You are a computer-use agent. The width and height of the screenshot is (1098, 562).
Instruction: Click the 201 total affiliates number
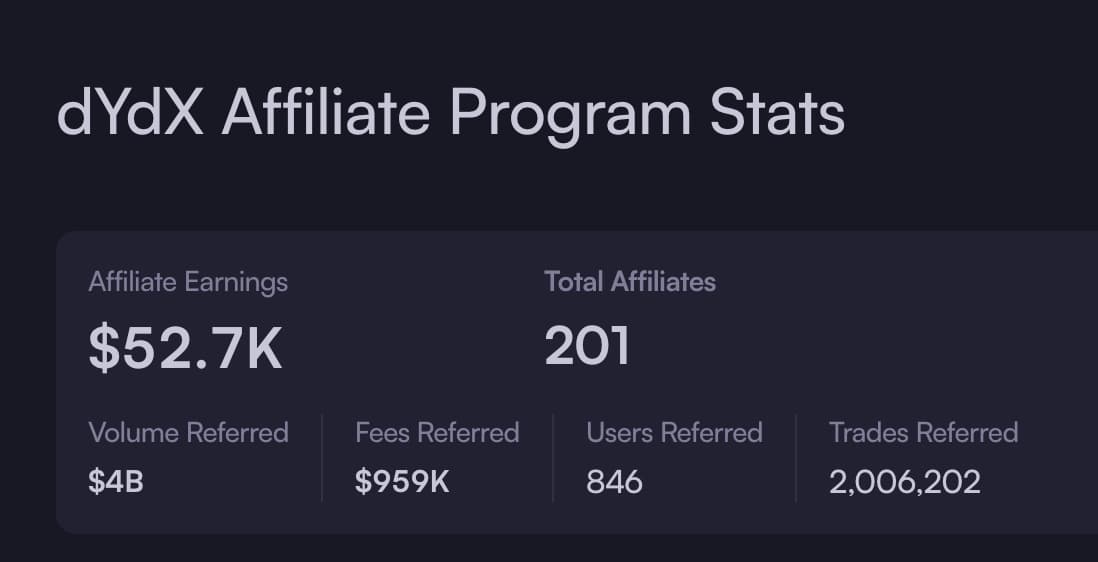(x=587, y=346)
